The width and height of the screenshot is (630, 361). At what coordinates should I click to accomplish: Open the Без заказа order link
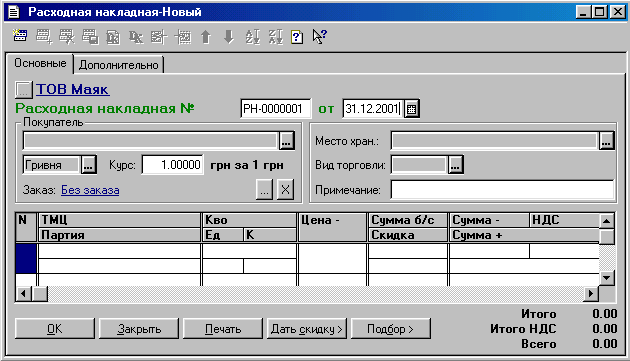(90, 190)
